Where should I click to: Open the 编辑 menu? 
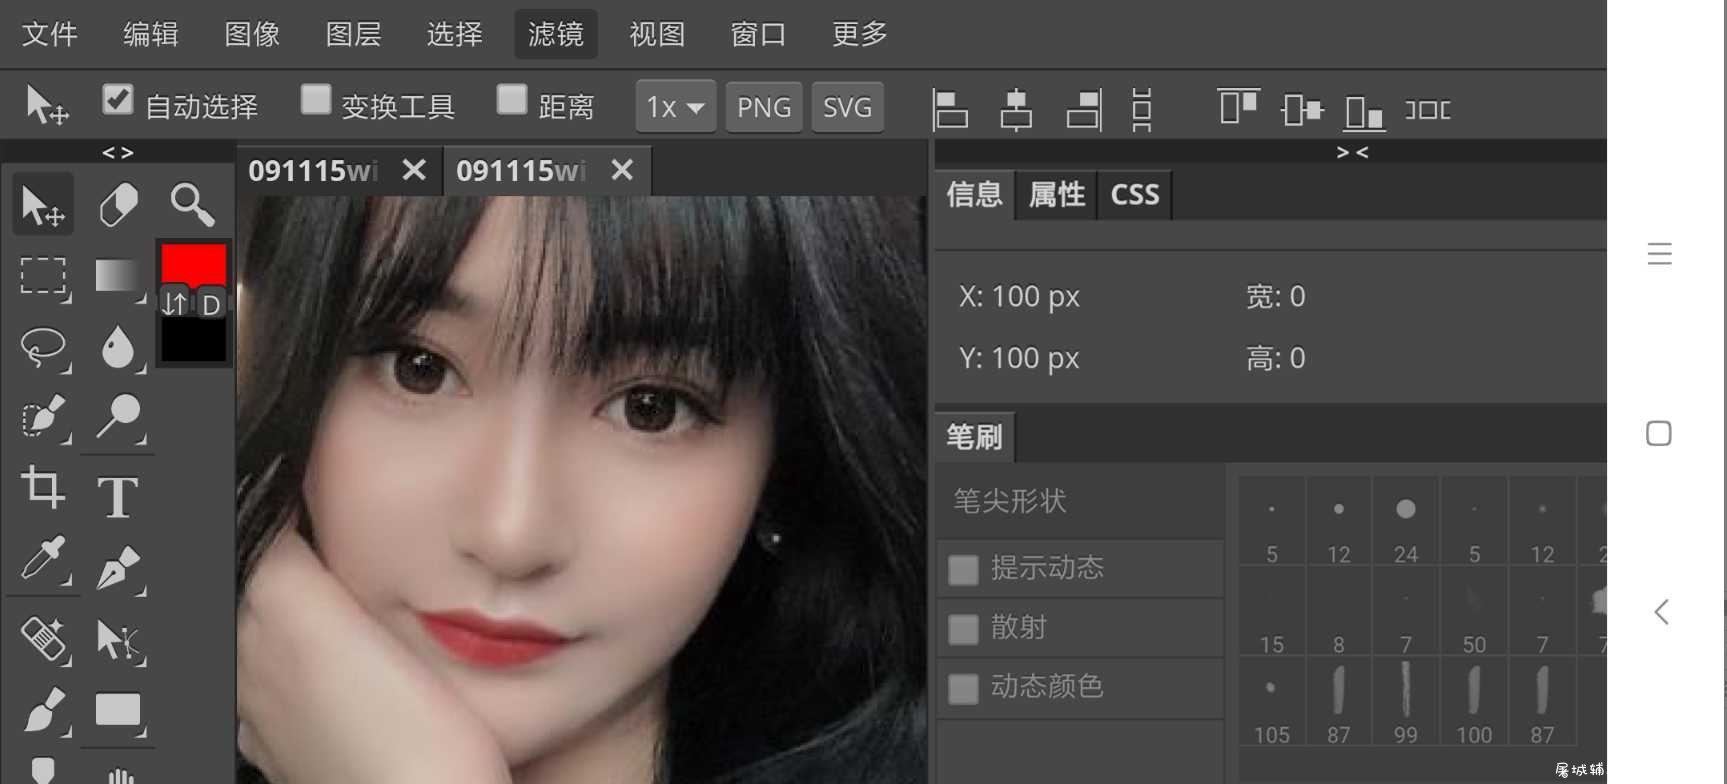pos(151,34)
